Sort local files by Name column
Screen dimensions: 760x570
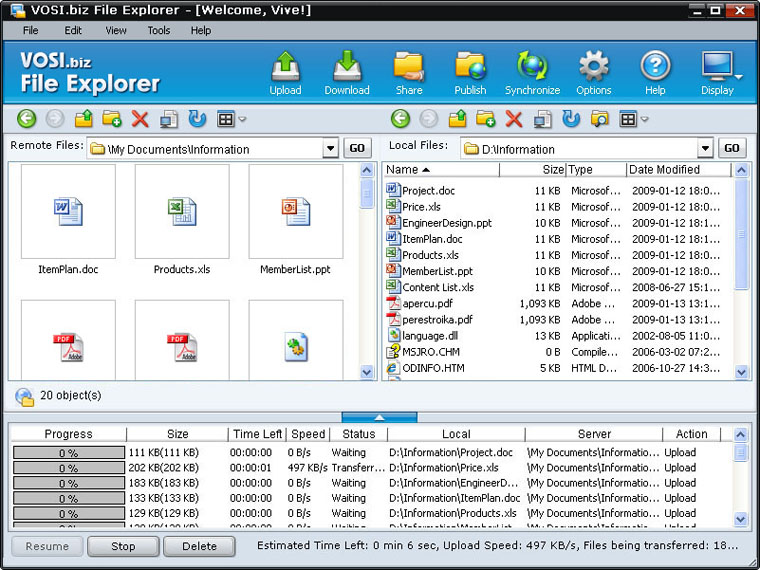point(442,170)
